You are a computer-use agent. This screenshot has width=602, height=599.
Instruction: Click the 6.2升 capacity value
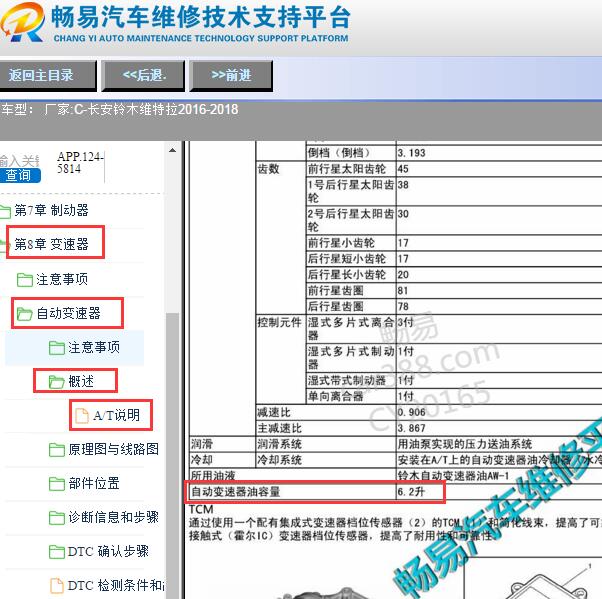click(411, 492)
